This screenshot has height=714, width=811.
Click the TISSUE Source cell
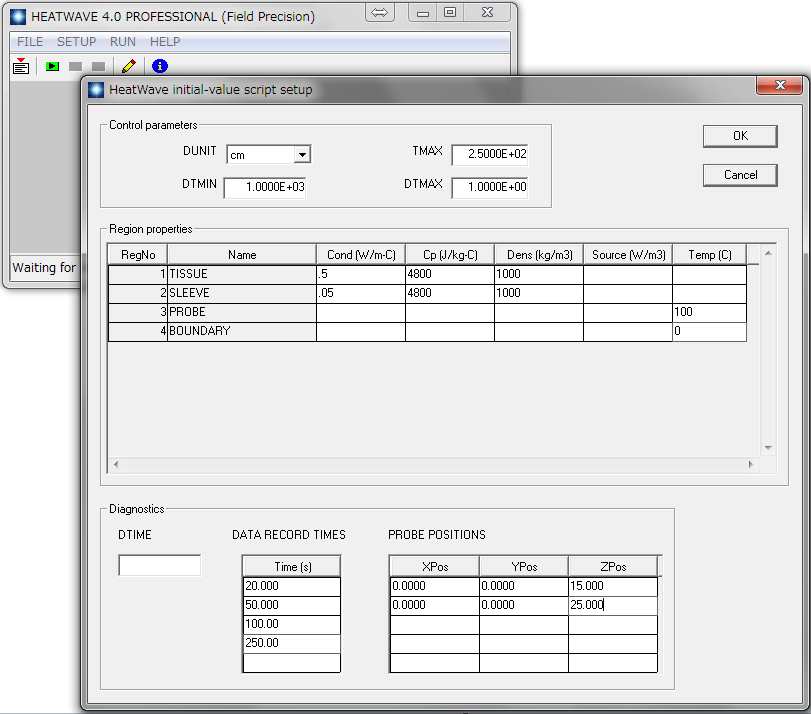[627, 274]
